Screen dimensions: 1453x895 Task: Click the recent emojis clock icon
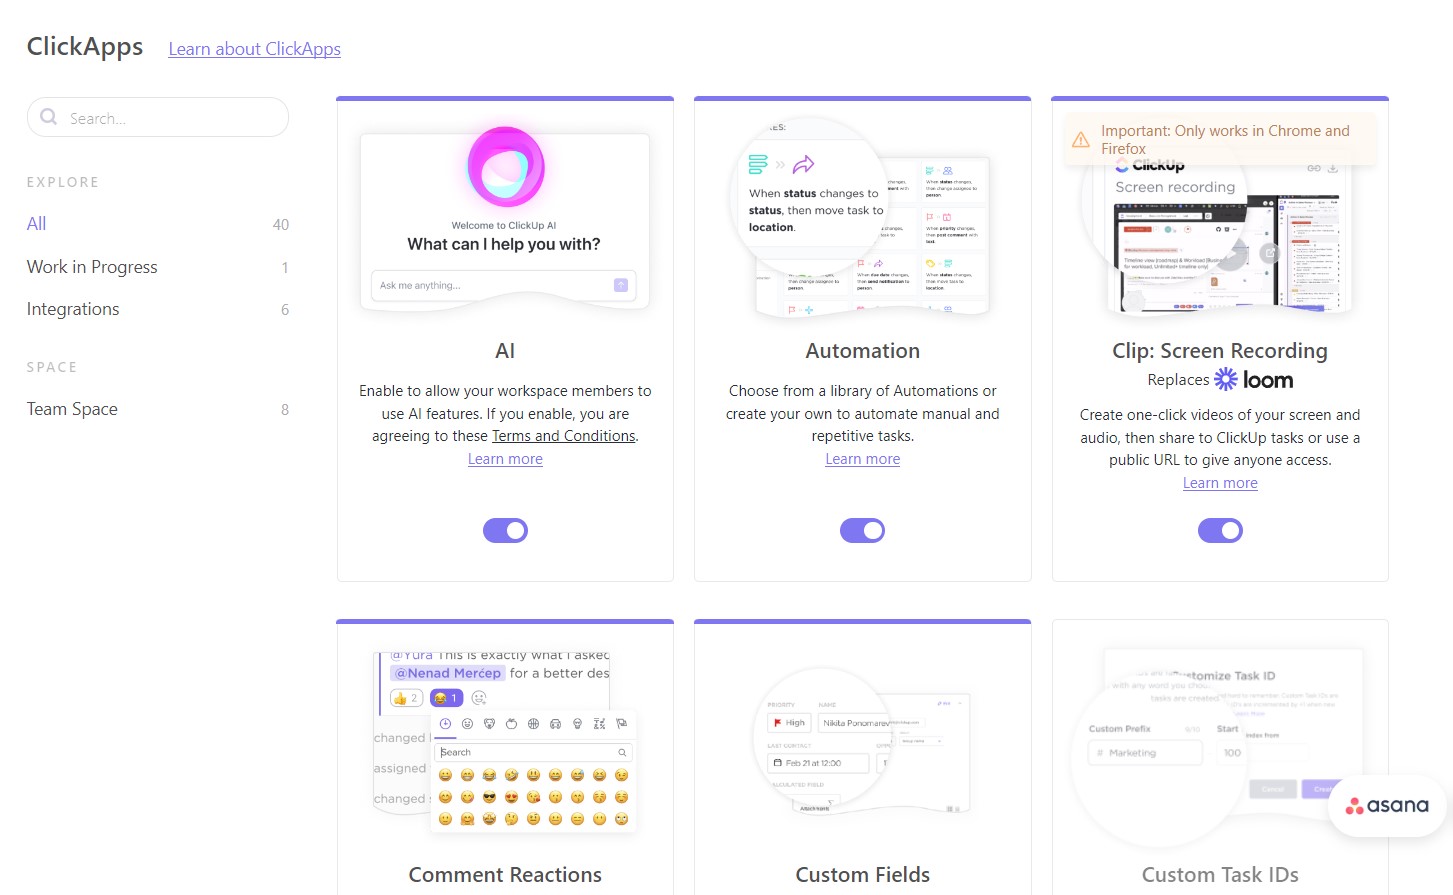(x=445, y=724)
